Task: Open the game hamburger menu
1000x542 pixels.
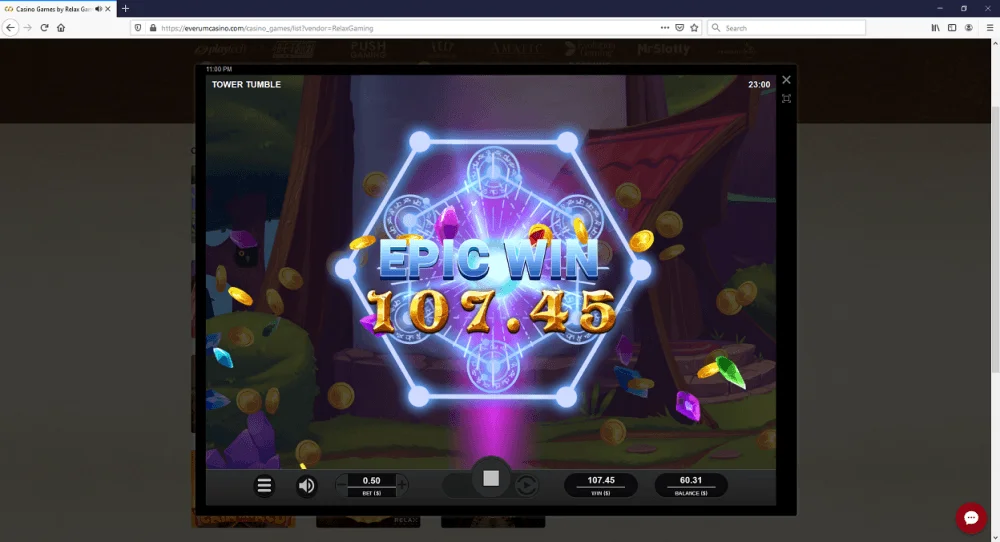Action: (x=264, y=486)
